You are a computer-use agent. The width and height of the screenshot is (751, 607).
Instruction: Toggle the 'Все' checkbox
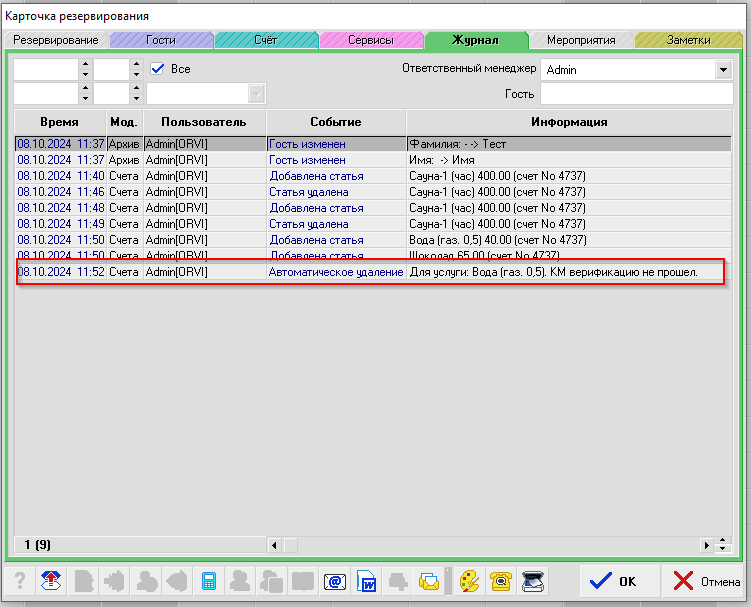(157, 69)
